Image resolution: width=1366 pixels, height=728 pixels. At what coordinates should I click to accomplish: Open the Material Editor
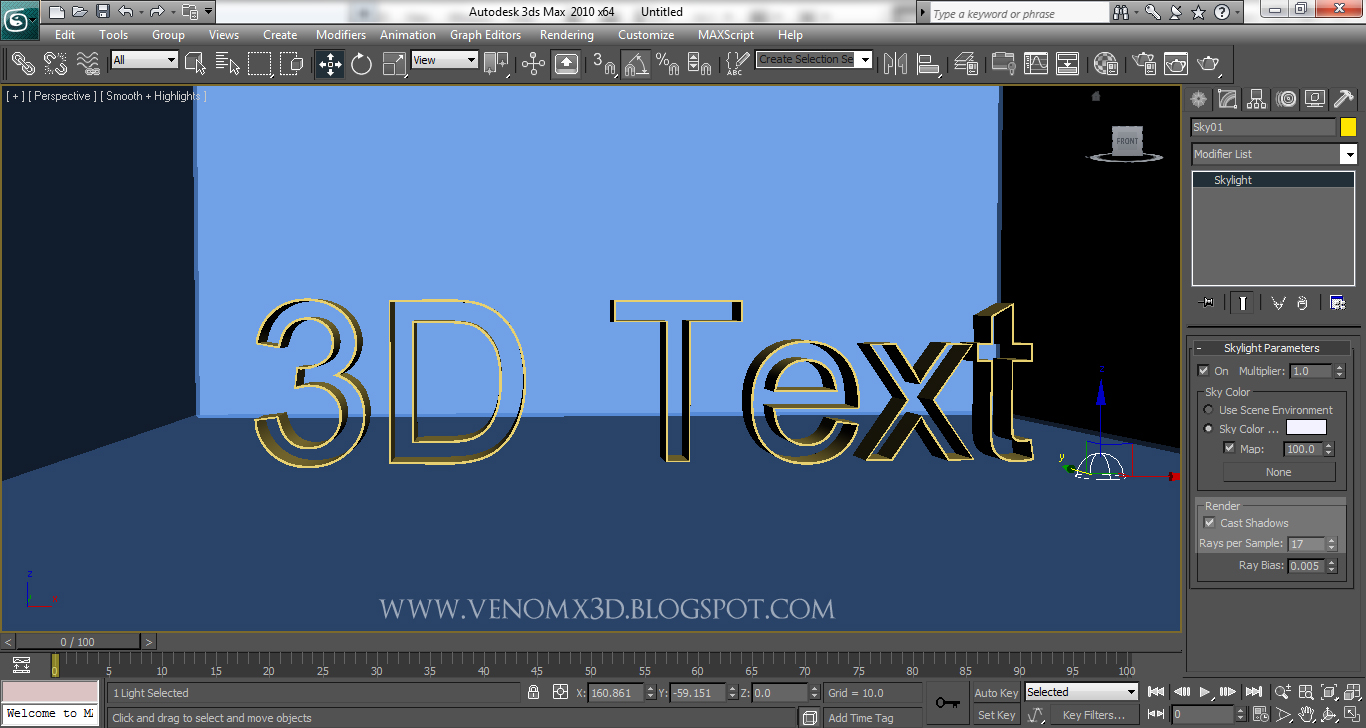coord(1103,63)
